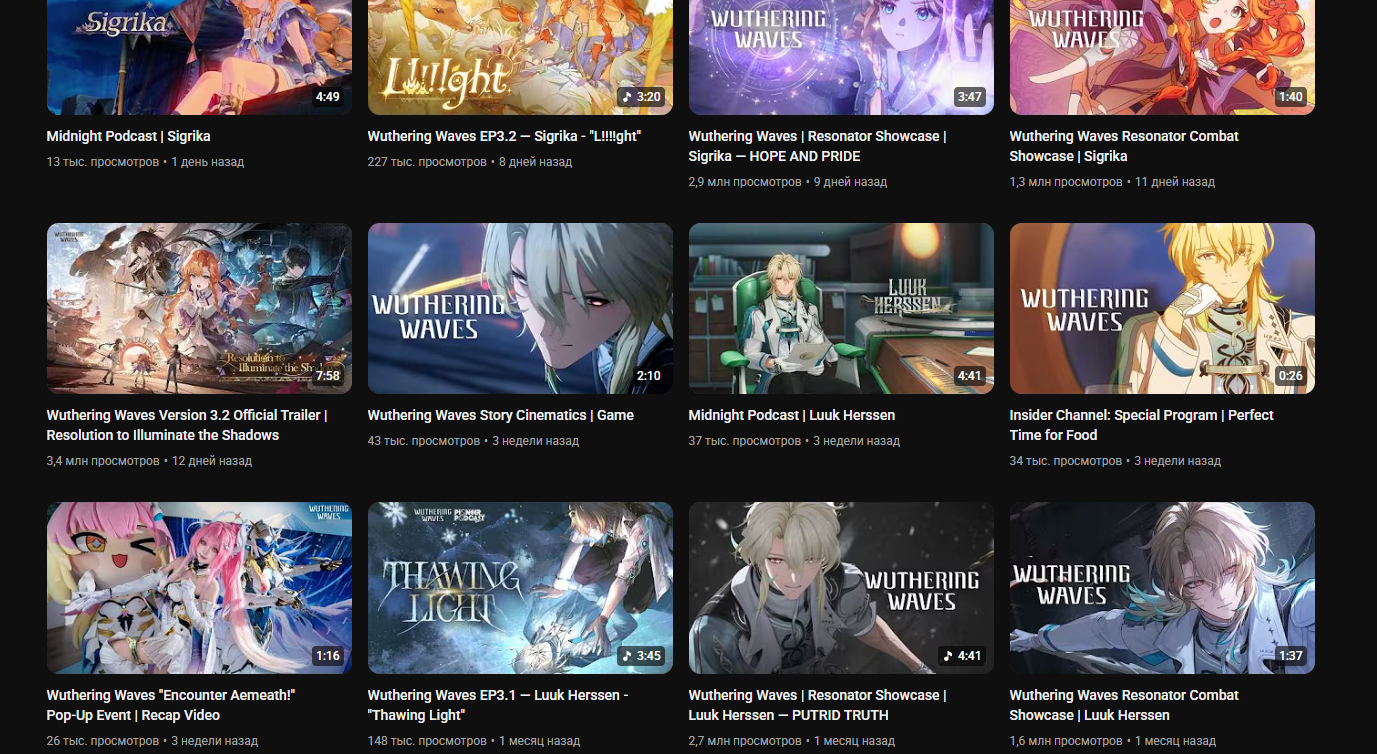Open the title "Luuk Herssen — PUTRID TRUTH"
This screenshot has height=754, width=1377.
pyautogui.click(x=817, y=705)
